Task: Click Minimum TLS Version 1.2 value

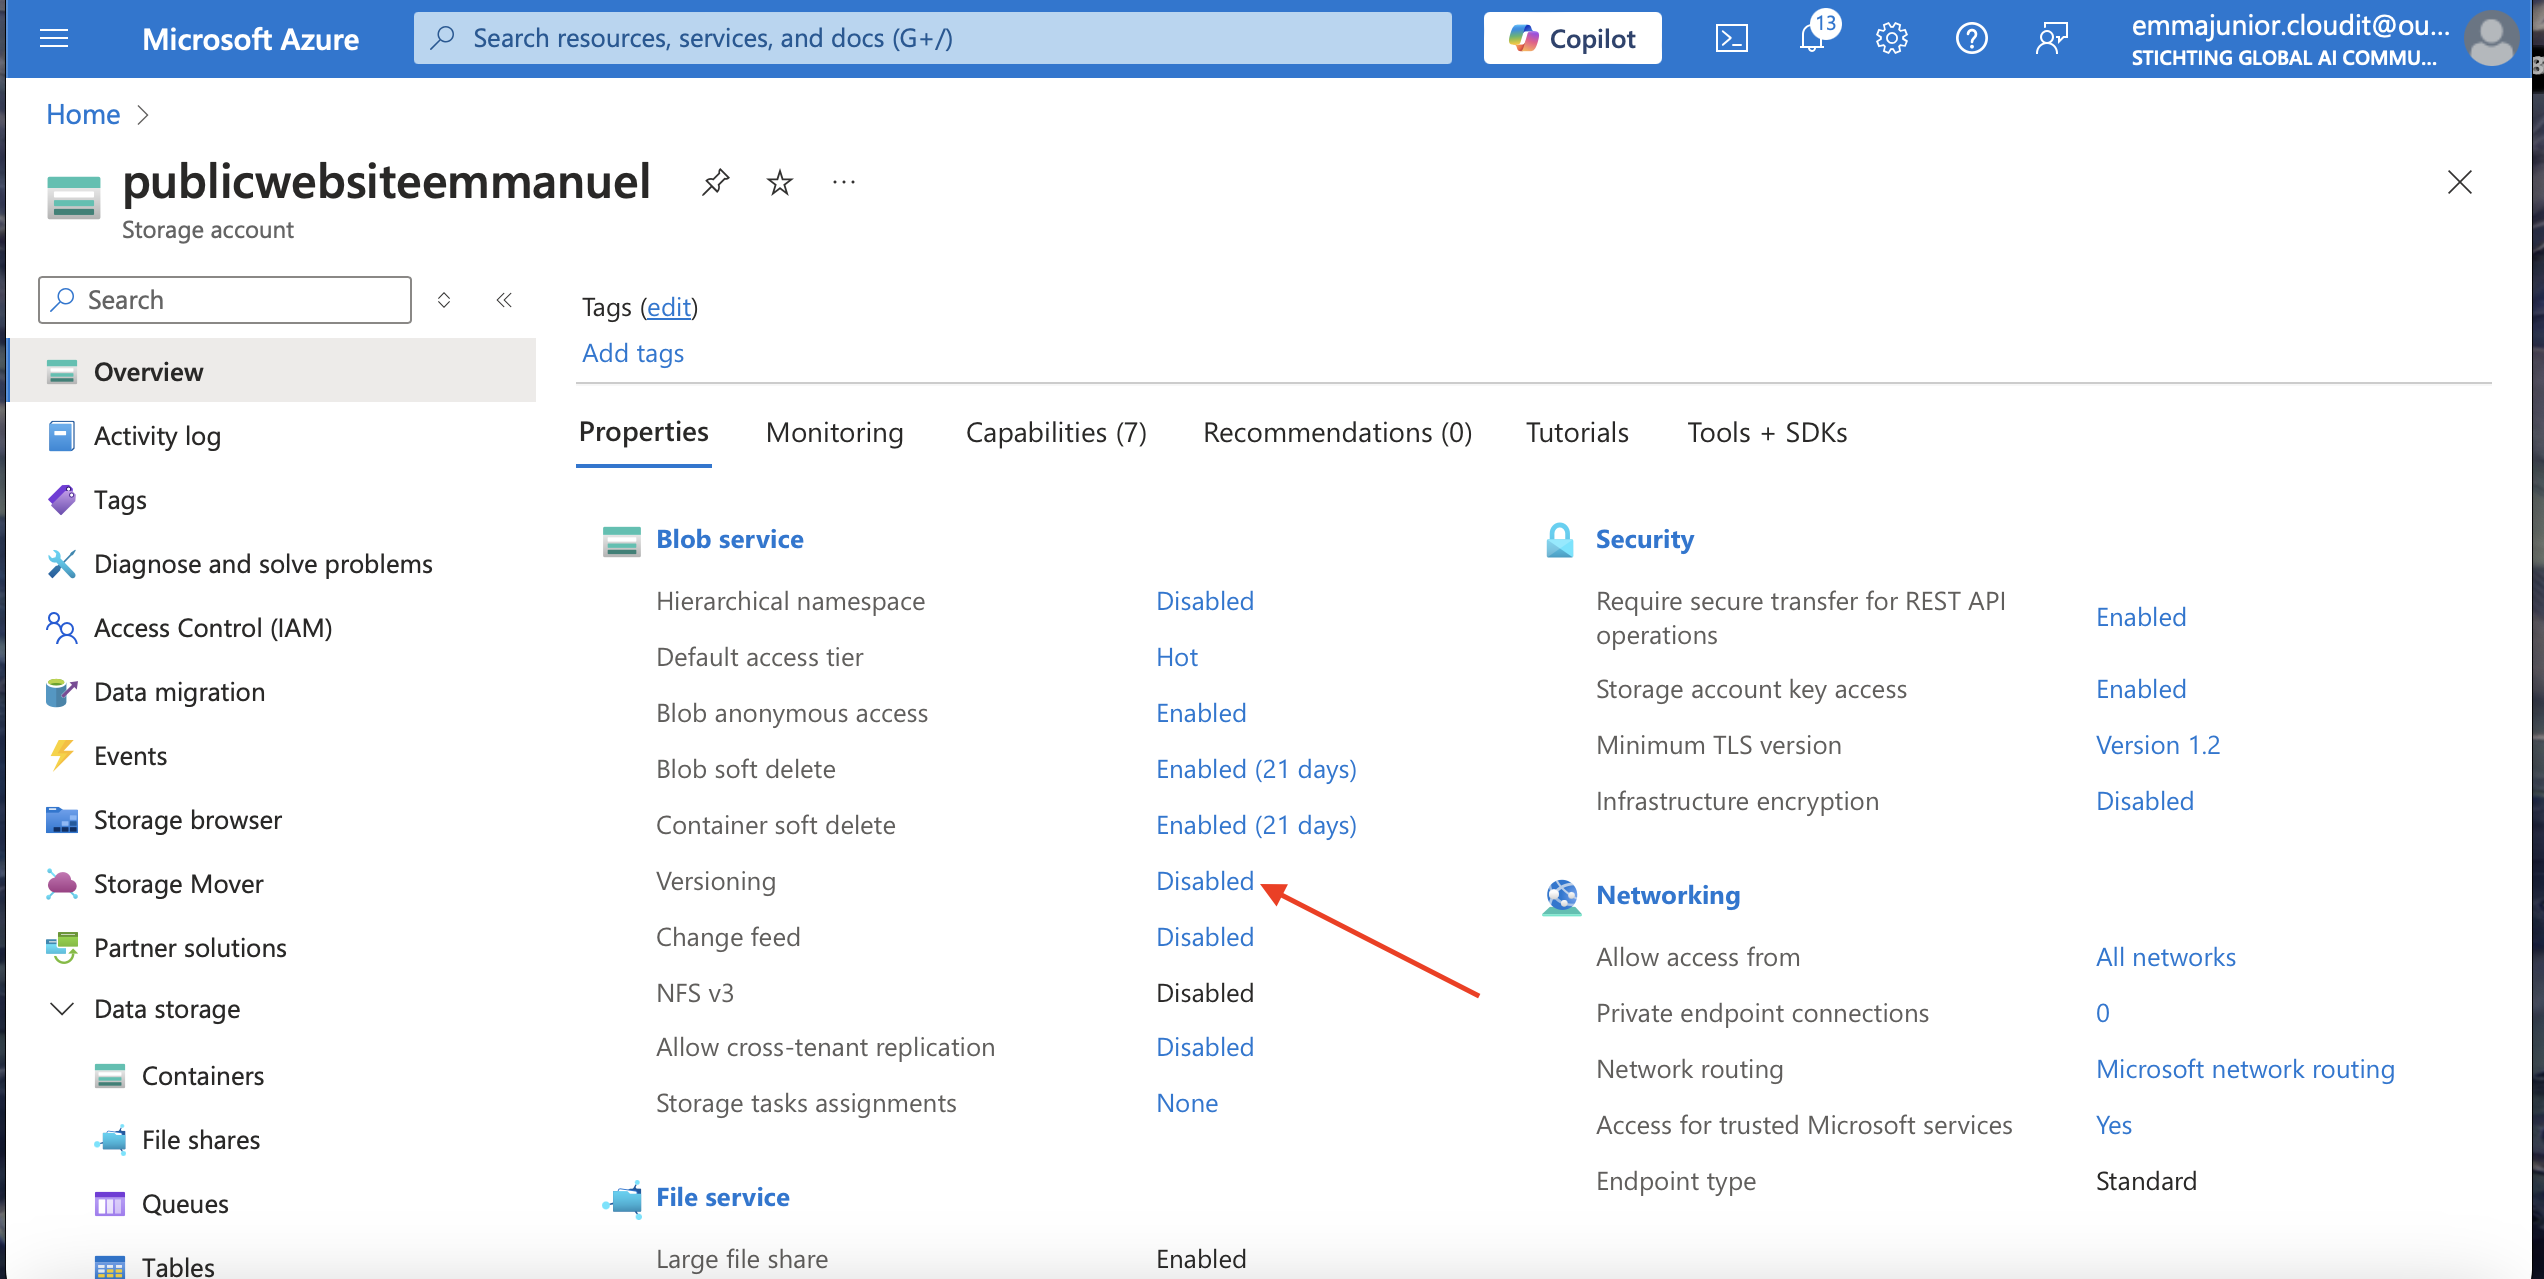Action: (x=2158, y=745)
